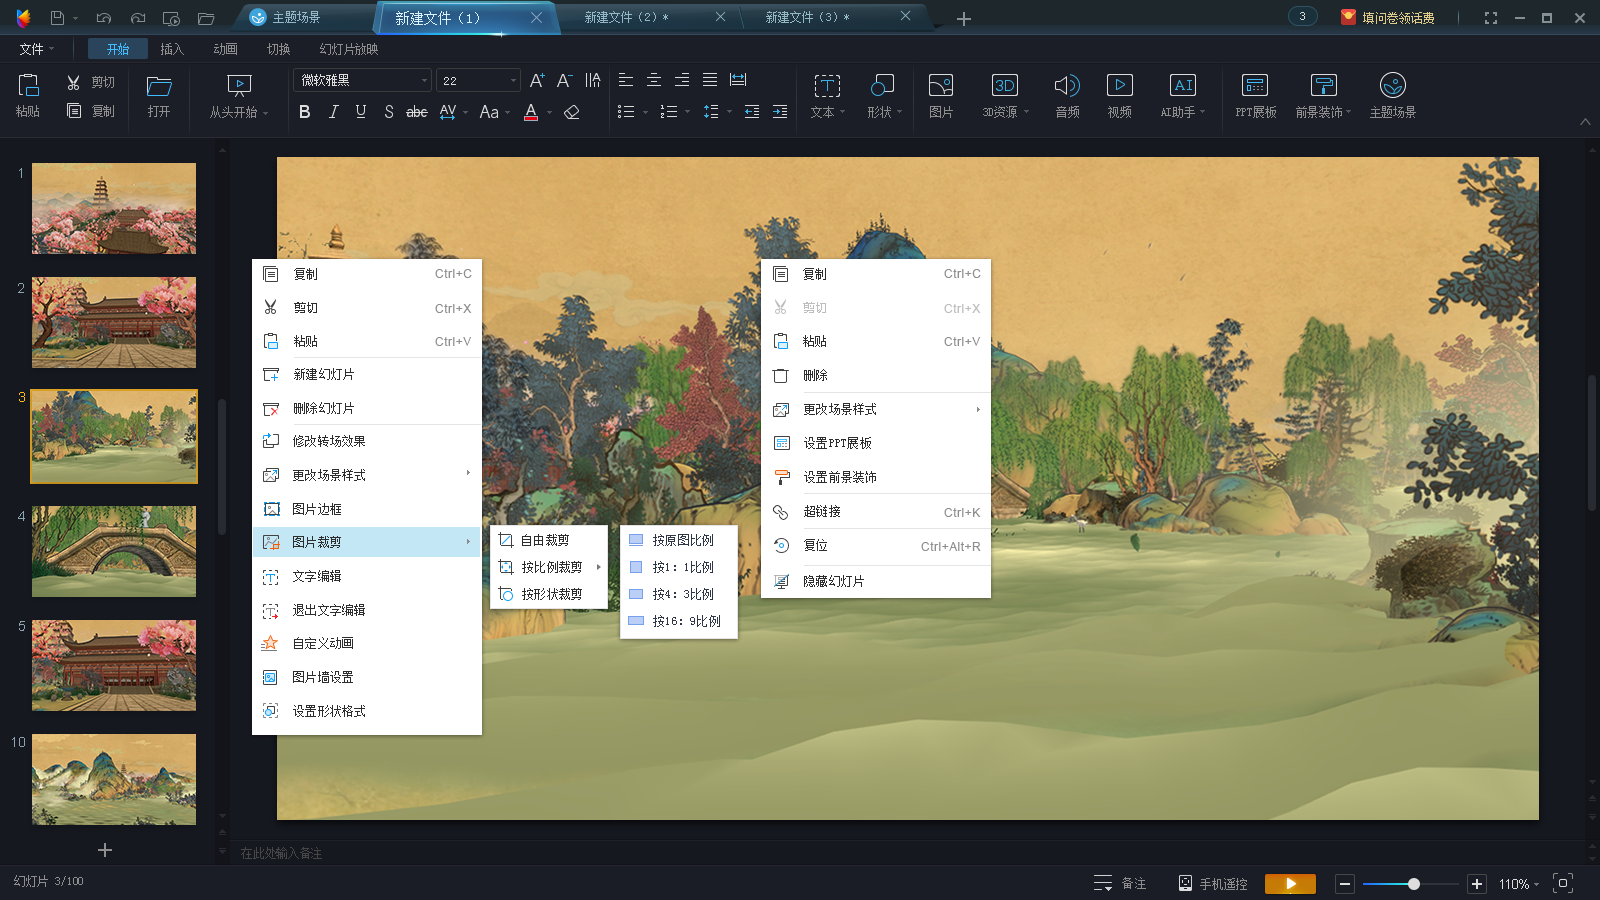Open 填问卷领话费 survey link
This screenshot has height=900, width=1600.
click(1388, 17)
